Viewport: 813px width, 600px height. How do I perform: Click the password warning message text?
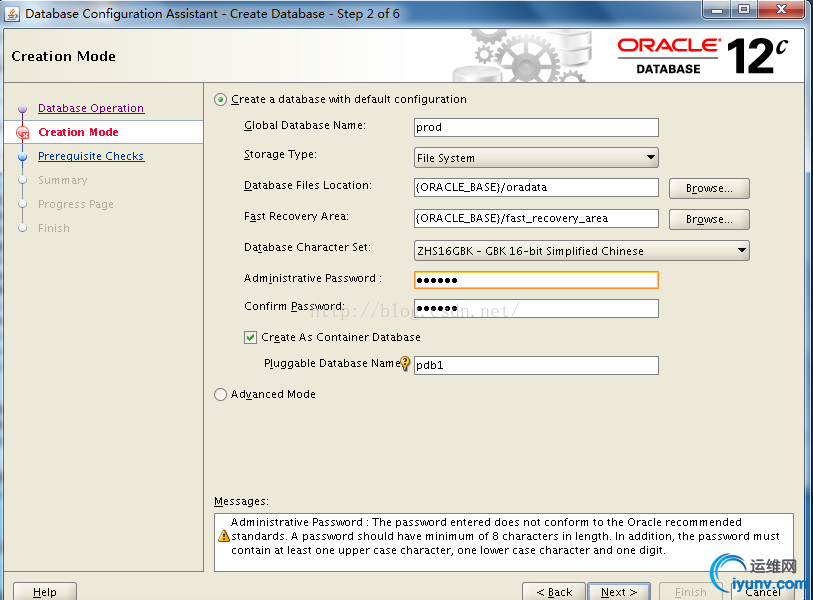tap(505, 536)
